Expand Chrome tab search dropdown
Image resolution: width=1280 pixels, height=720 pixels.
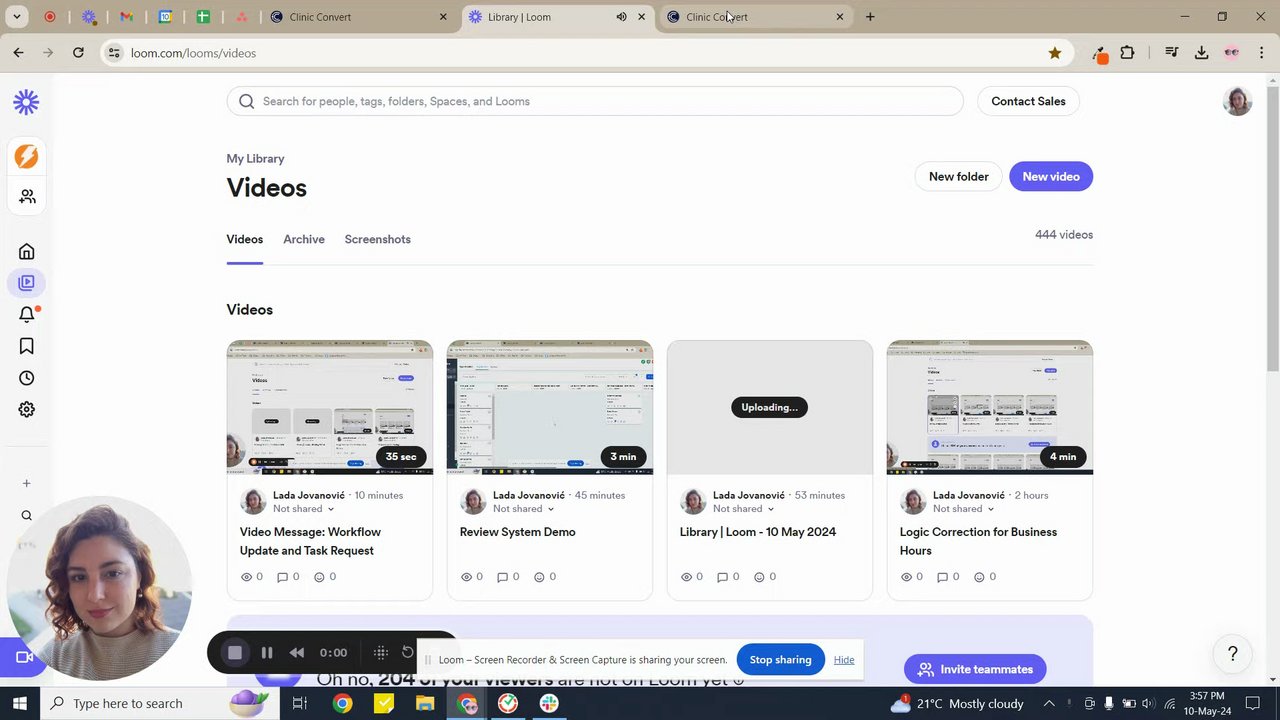17,17
